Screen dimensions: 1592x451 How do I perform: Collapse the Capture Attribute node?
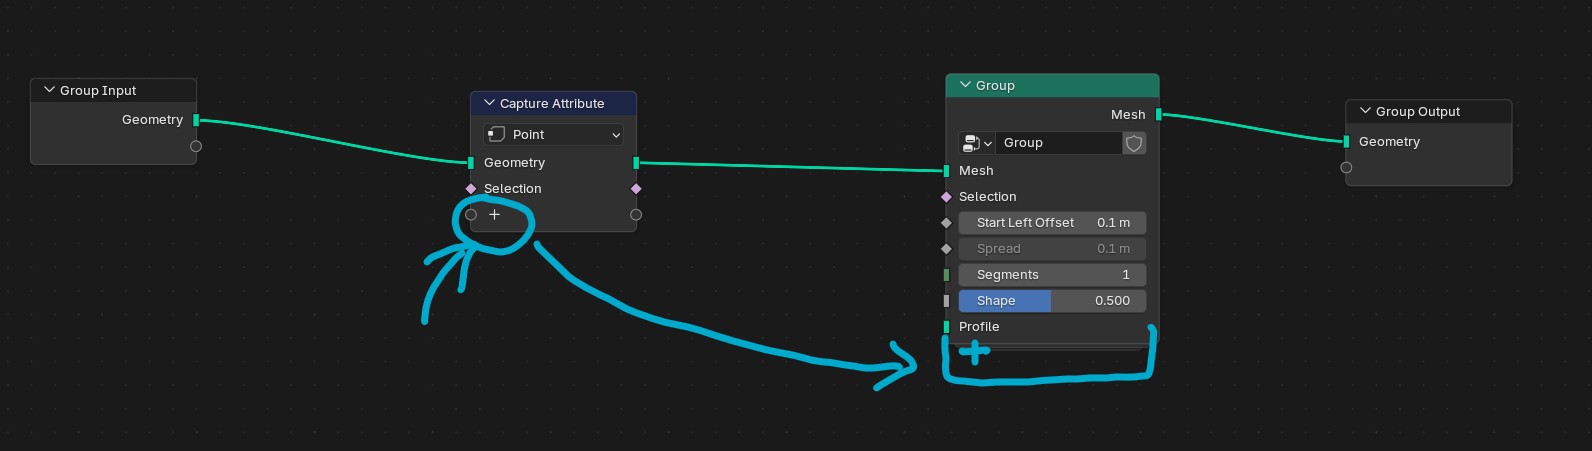click(489, 103)
